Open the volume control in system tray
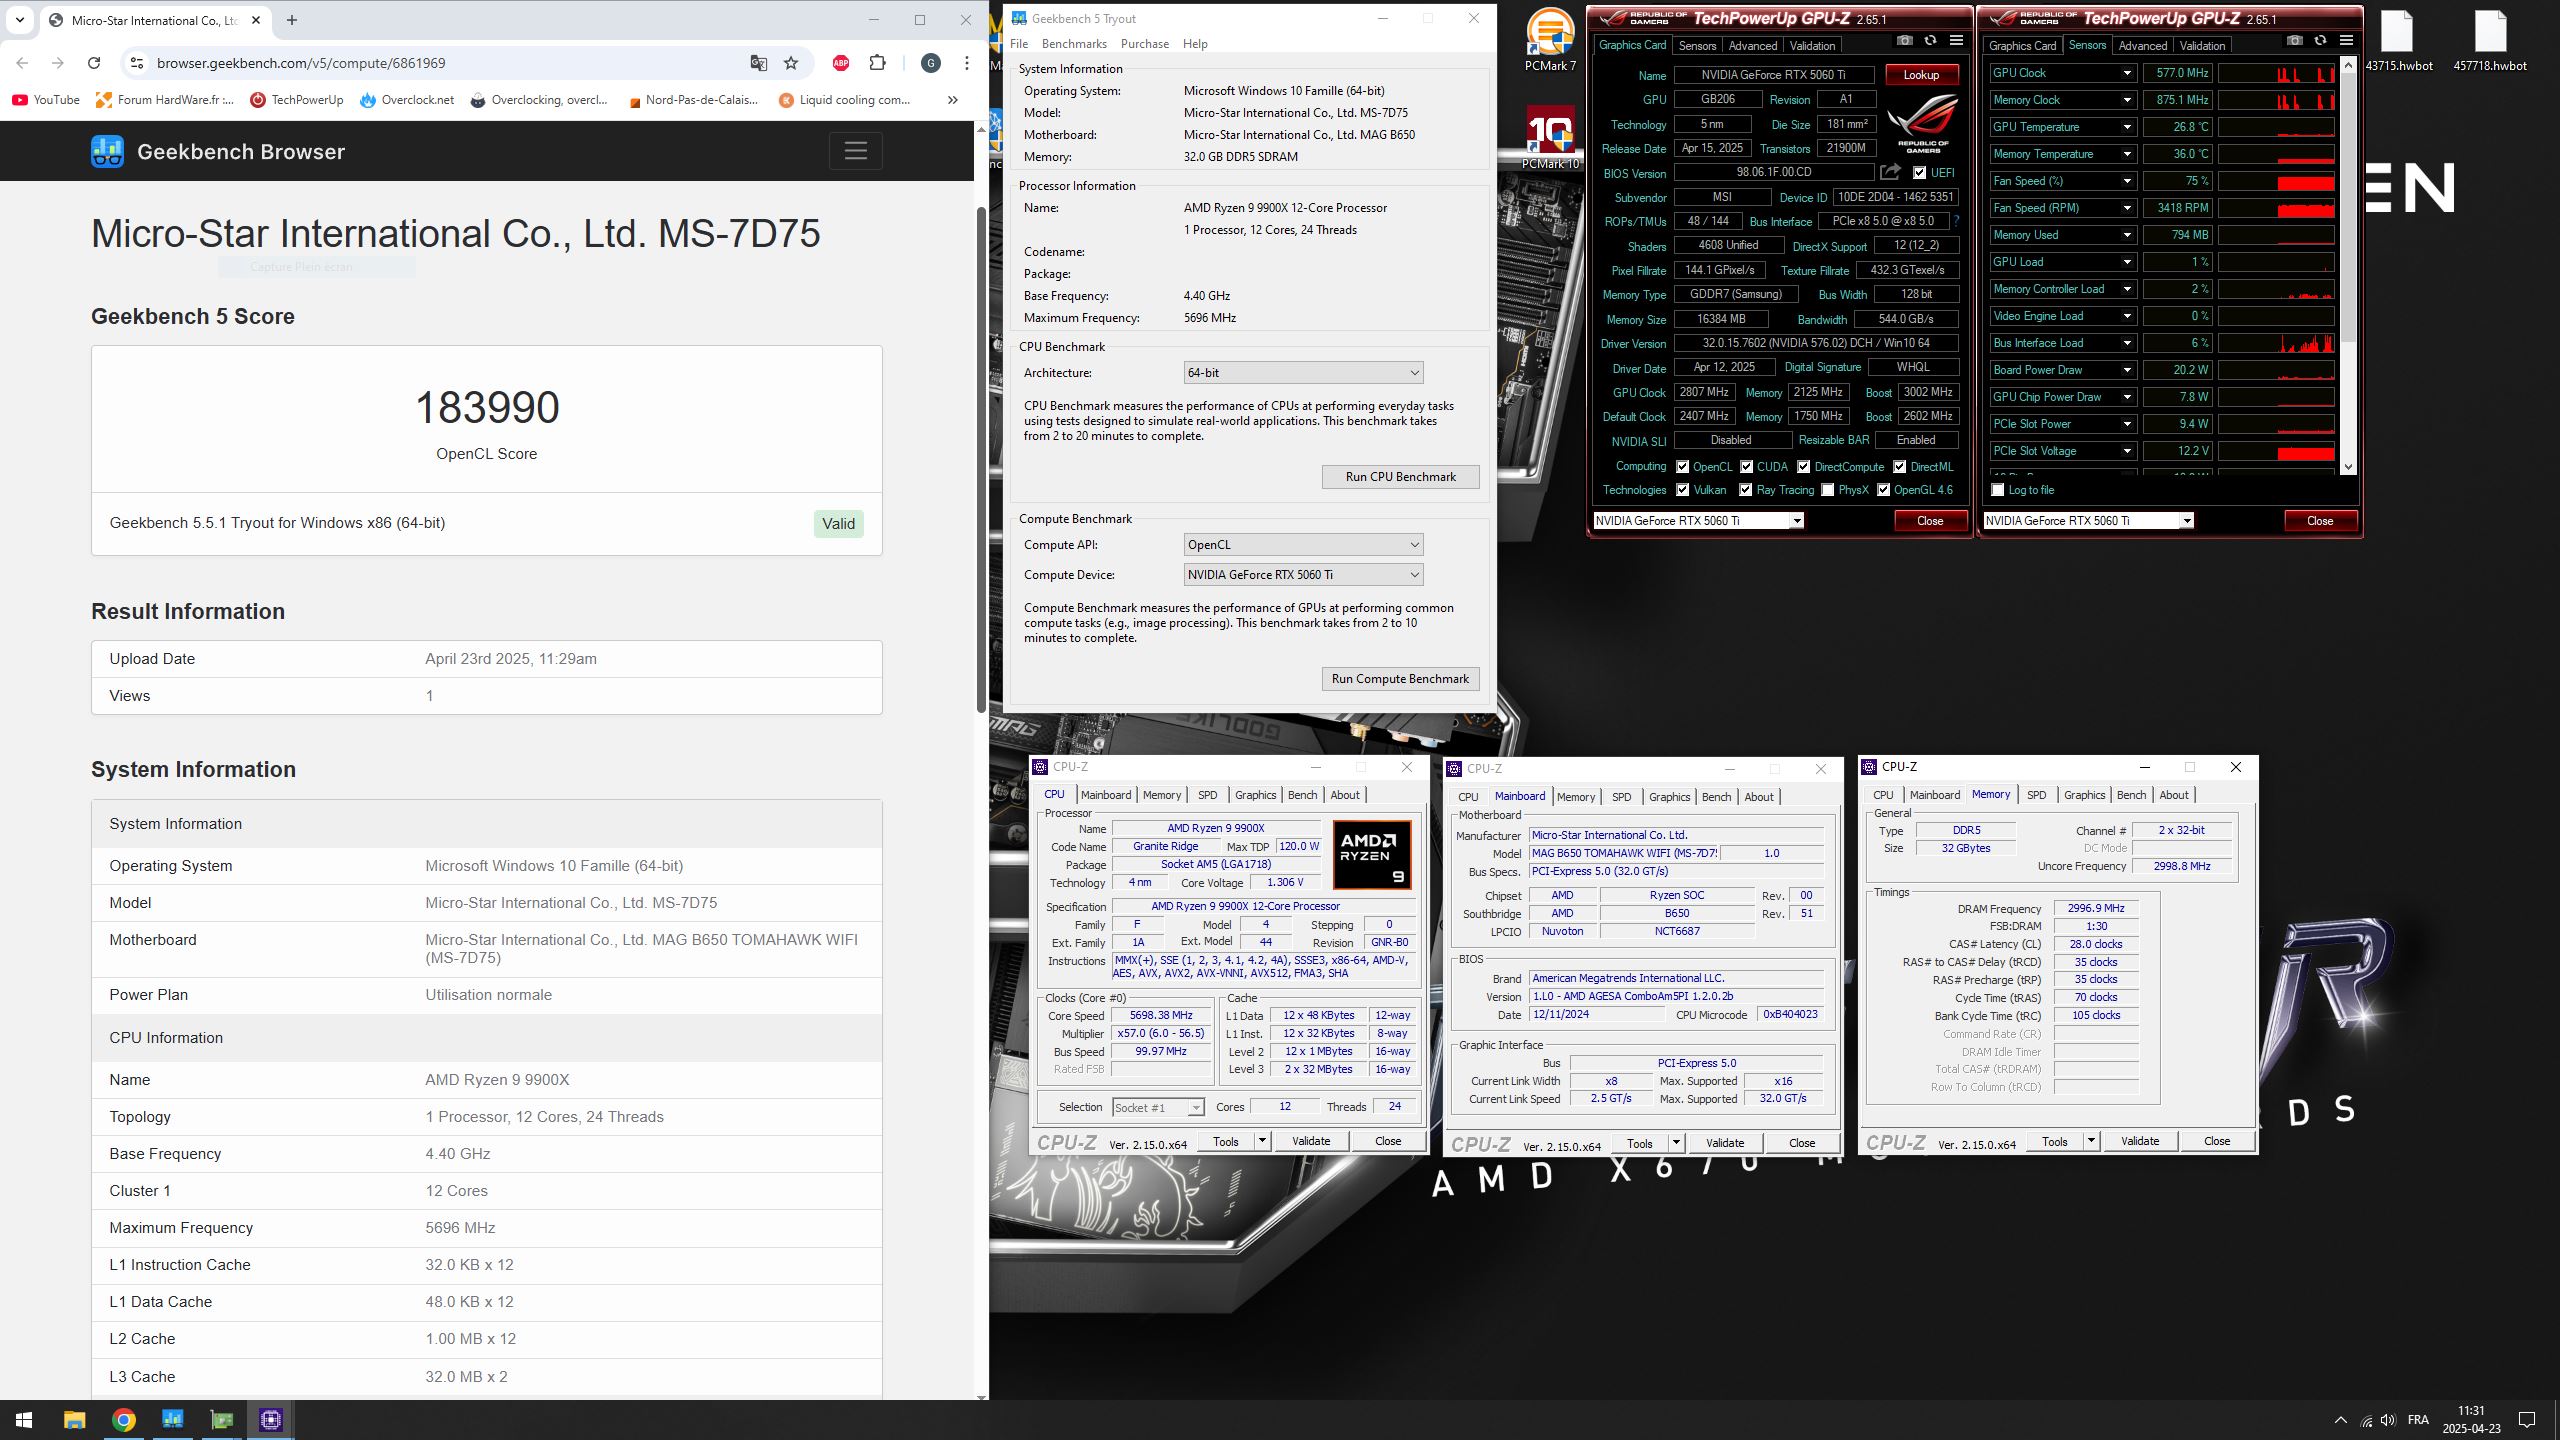The width and height of the screenshot is (2560, 1440). (x=2388, y=1420)
